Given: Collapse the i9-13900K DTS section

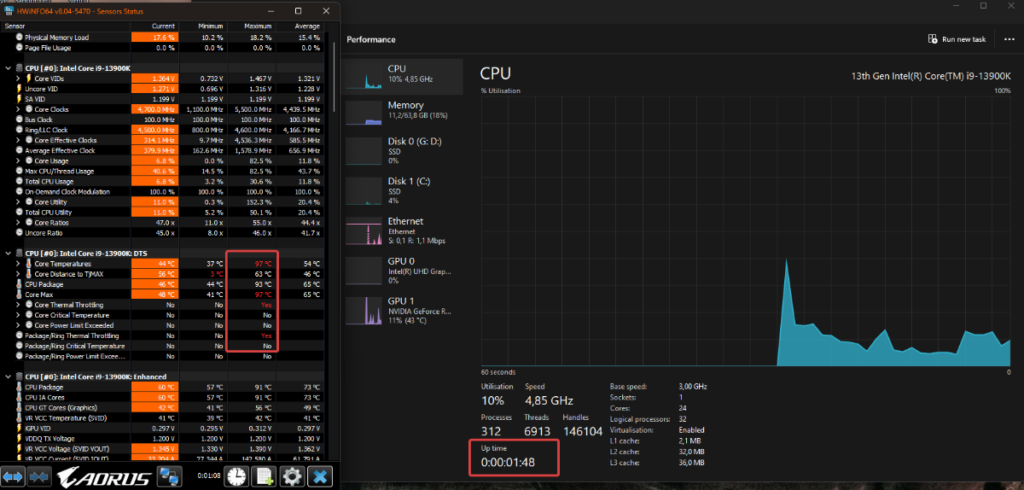Looking at the screenshot, I should pos(8,253).
